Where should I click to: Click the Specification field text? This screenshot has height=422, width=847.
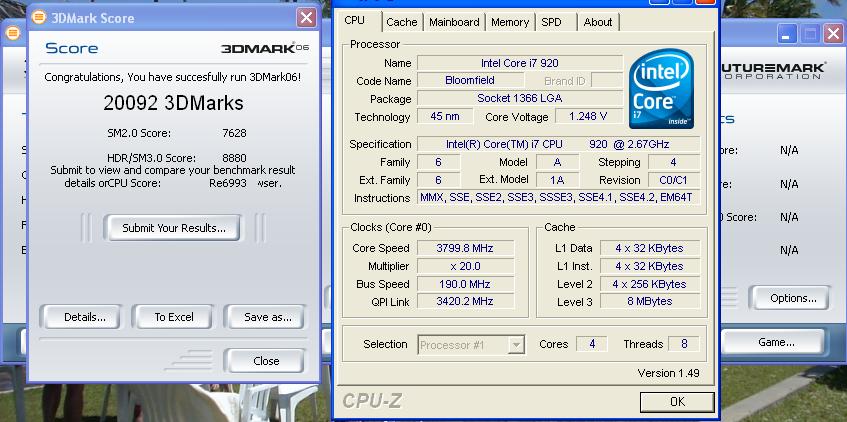559,144
